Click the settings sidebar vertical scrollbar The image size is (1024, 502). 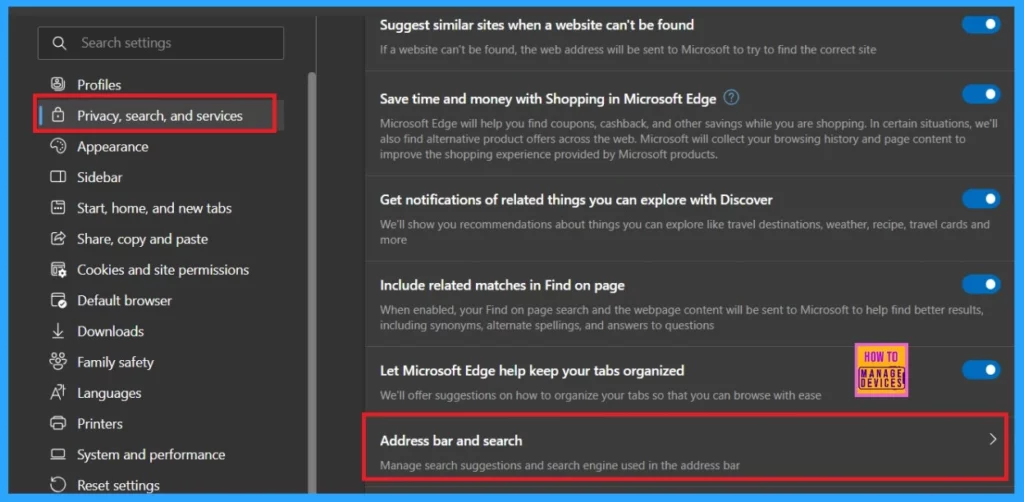[x=312, y=282]
